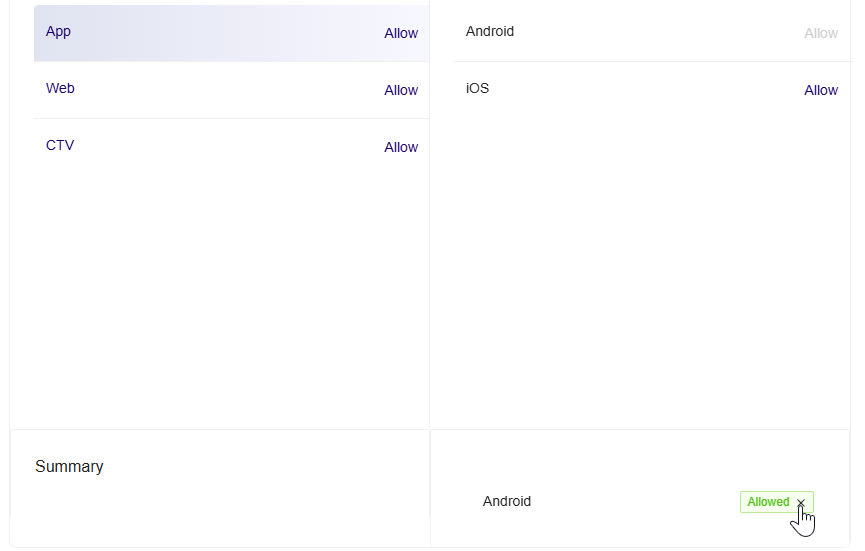Click the Summary heading
Viewport: 865px width, 551px height.
coord(69,467)
